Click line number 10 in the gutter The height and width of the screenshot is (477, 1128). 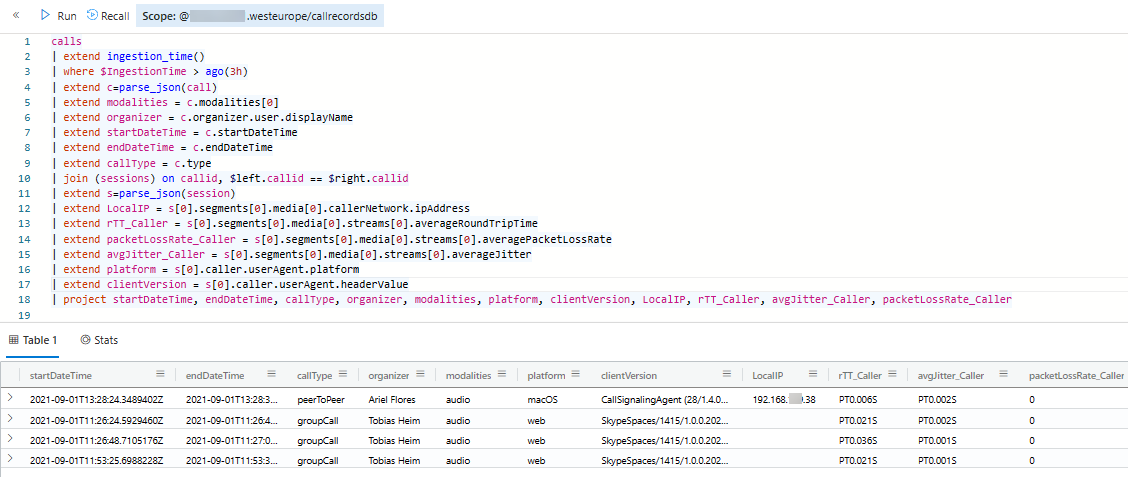26,178
